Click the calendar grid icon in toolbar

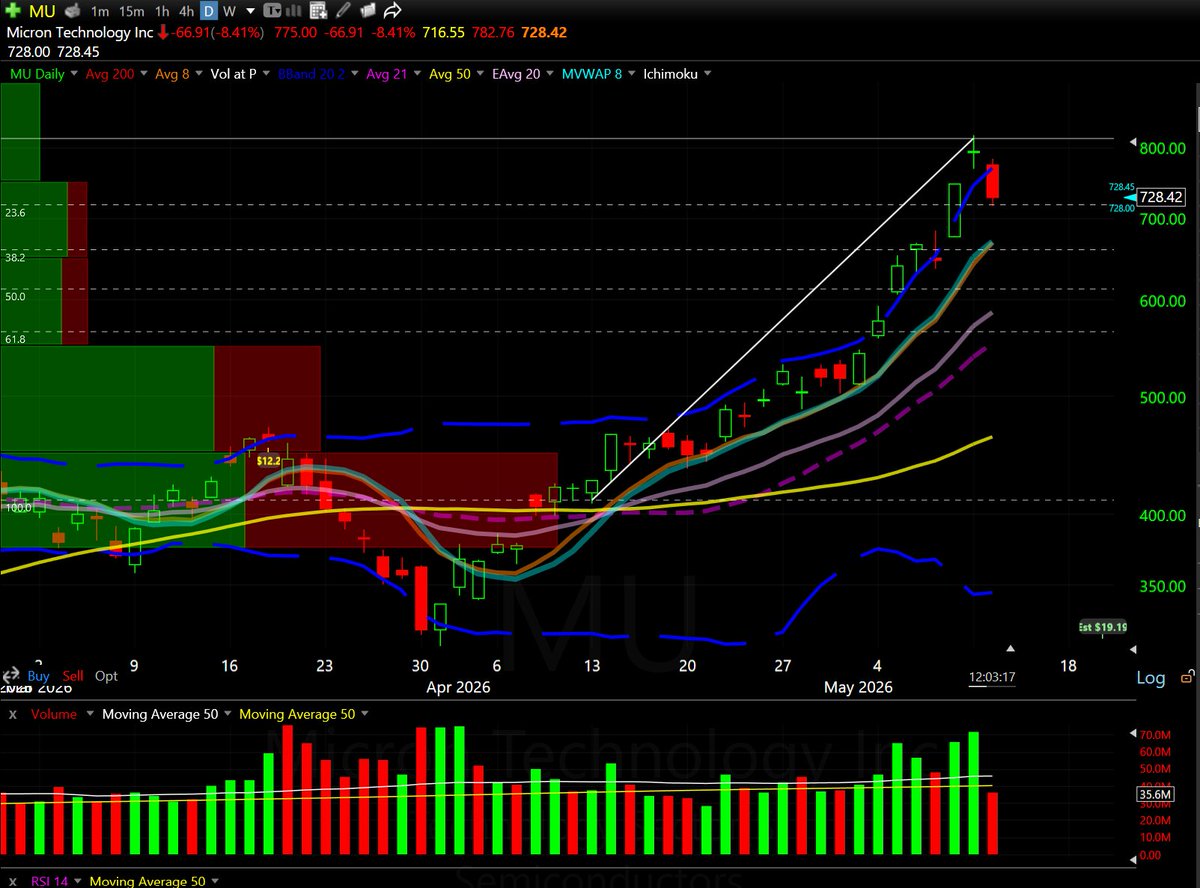pos(319,11)
